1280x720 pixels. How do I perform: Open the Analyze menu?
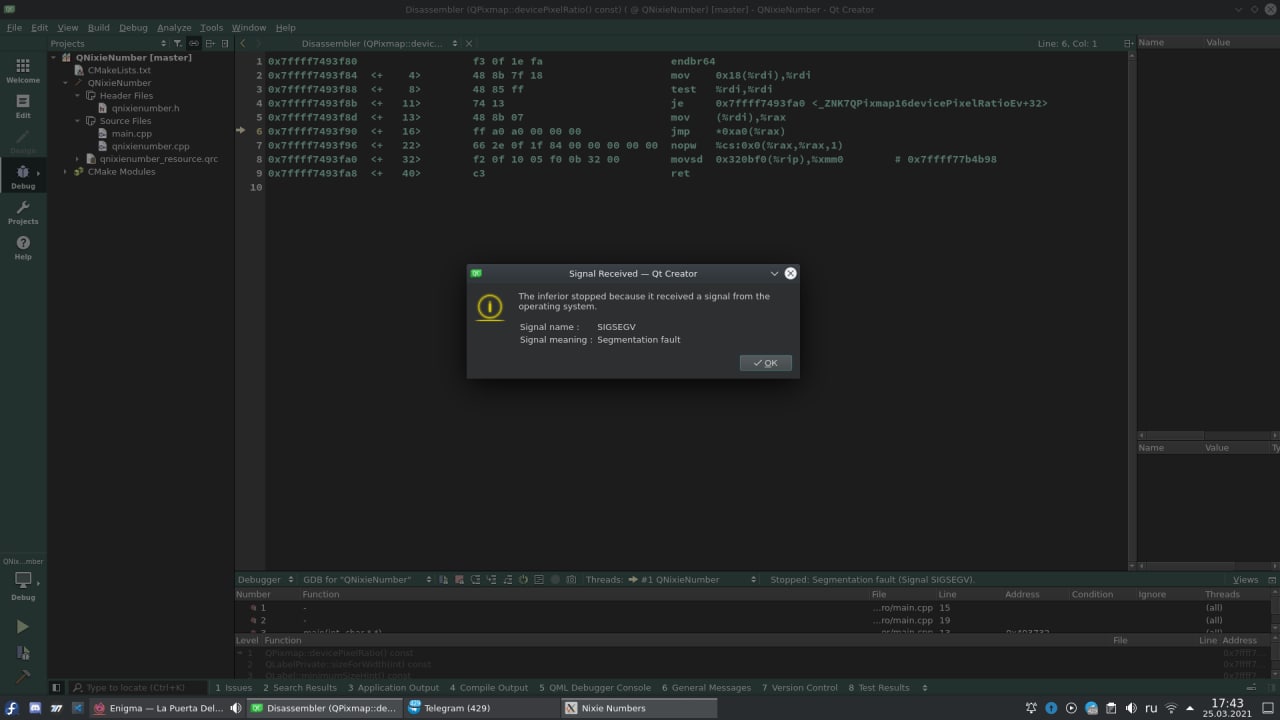pyautogui.click(x=174, y=28)
